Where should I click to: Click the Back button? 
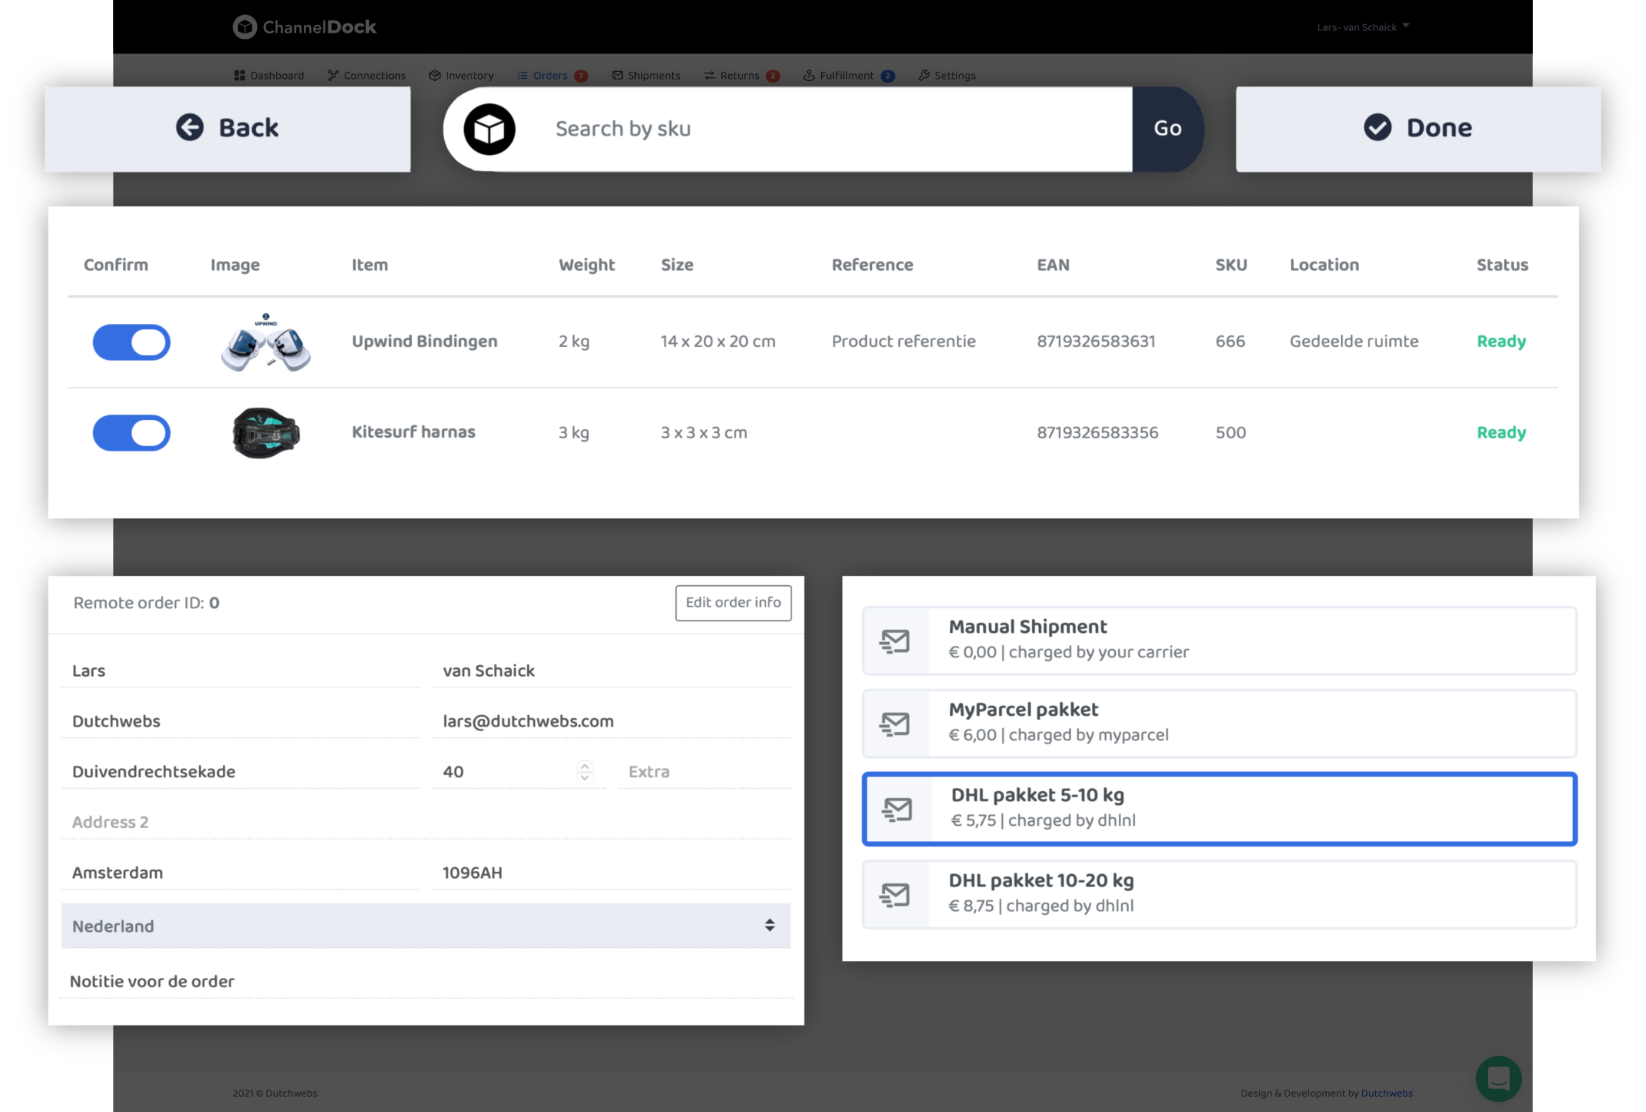point(228,129)
